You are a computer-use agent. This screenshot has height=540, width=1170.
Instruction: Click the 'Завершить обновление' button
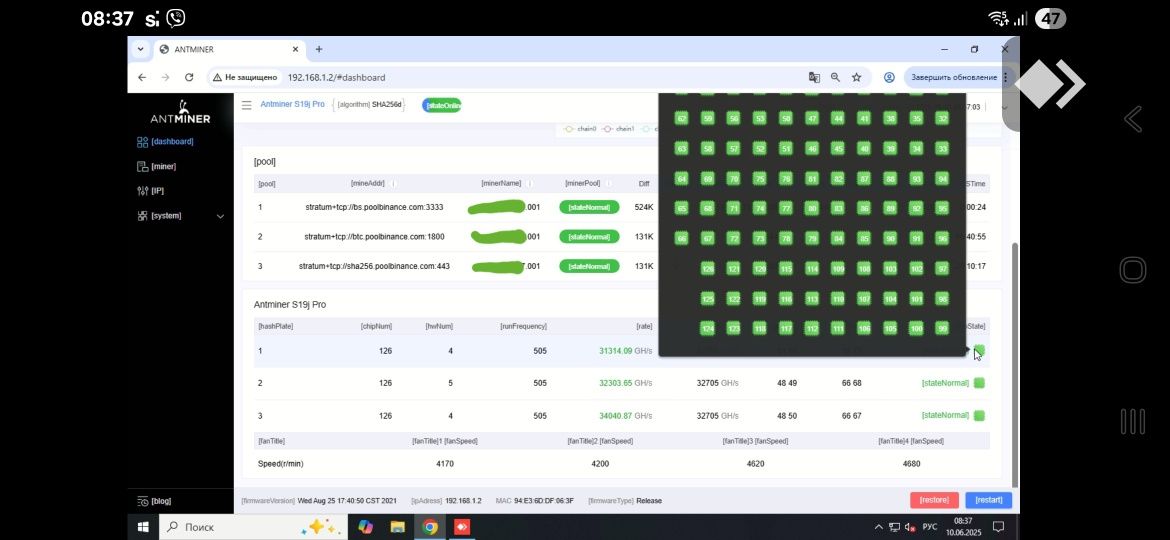[x=954, y=78]
